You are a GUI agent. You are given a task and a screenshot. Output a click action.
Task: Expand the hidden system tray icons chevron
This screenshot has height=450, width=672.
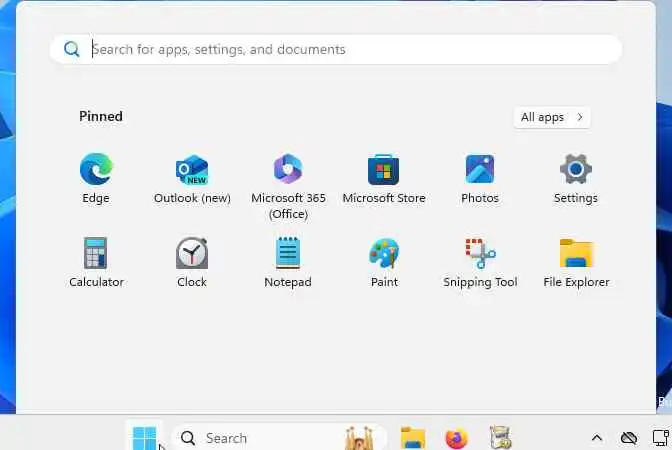coord(597,438)
